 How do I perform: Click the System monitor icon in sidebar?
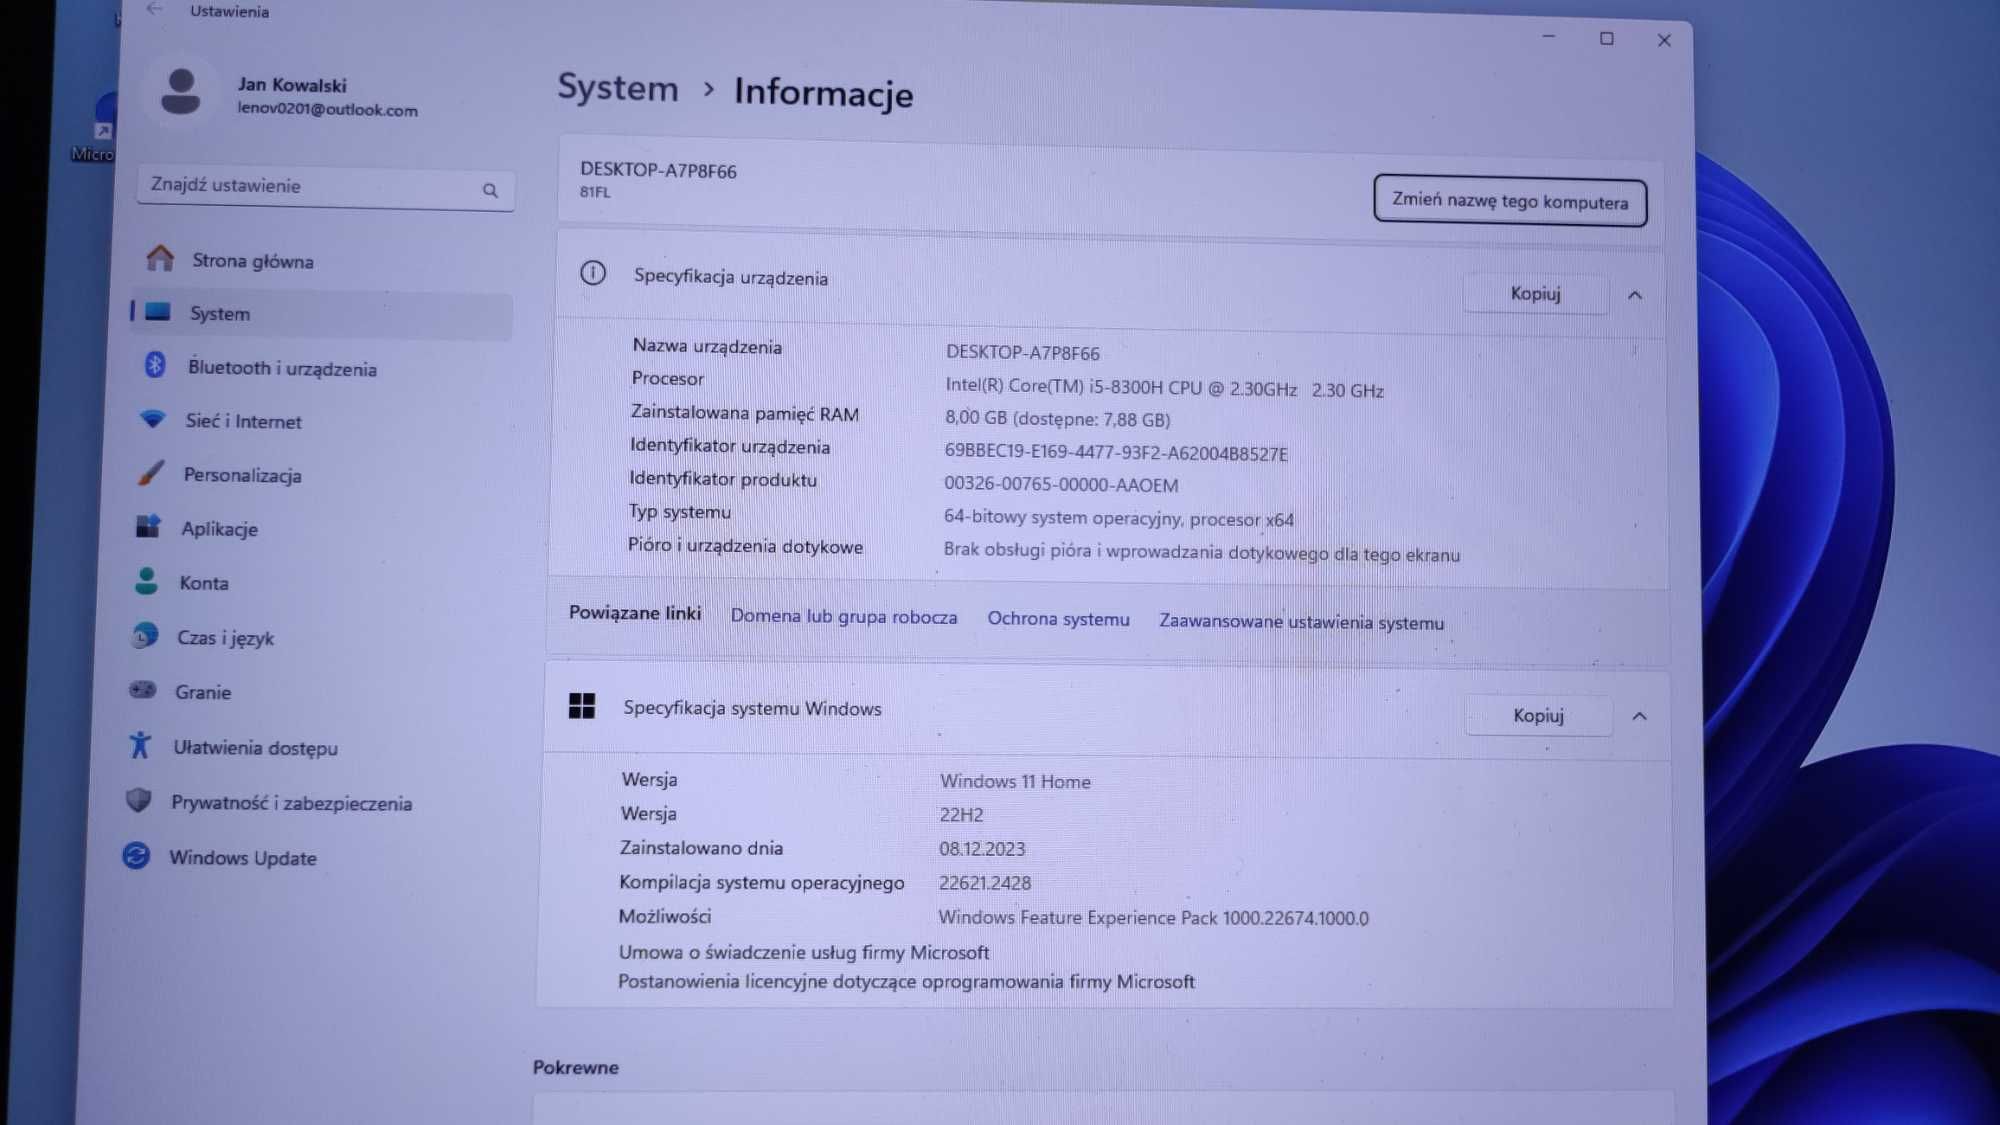pyautogui.click(x=158, y=312)
